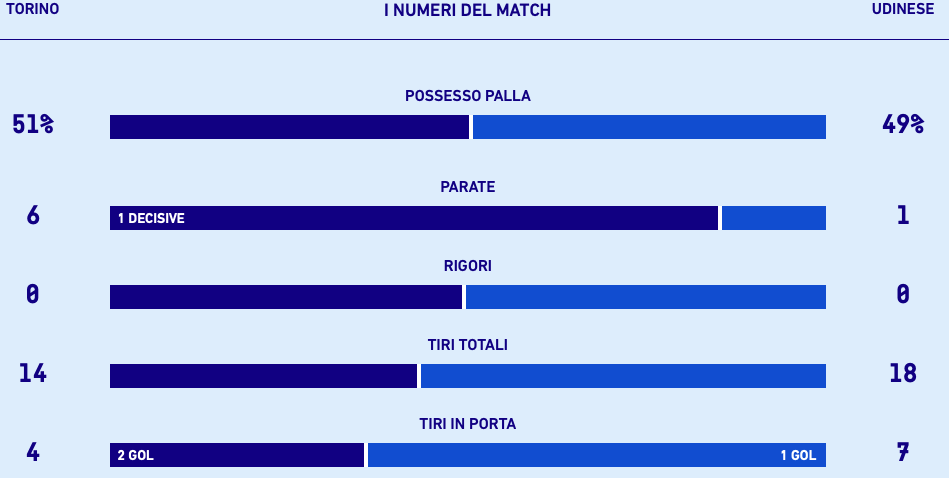Click the TORINO team header

32,9
